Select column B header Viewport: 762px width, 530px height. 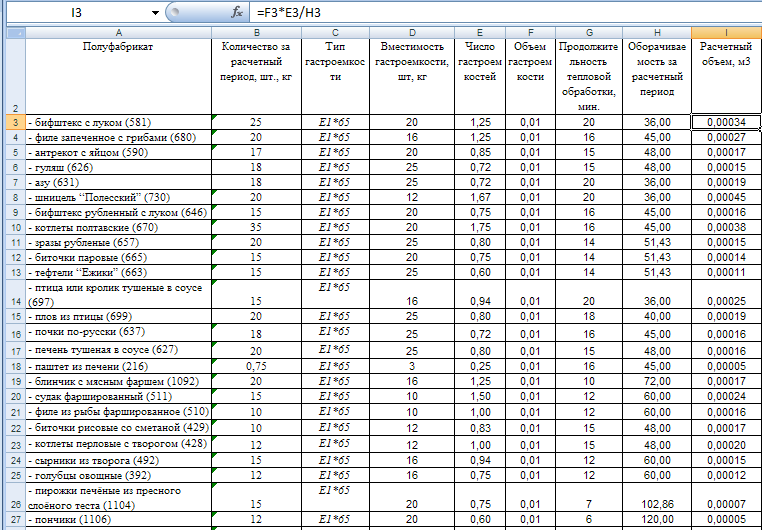[x=257, y=33]
